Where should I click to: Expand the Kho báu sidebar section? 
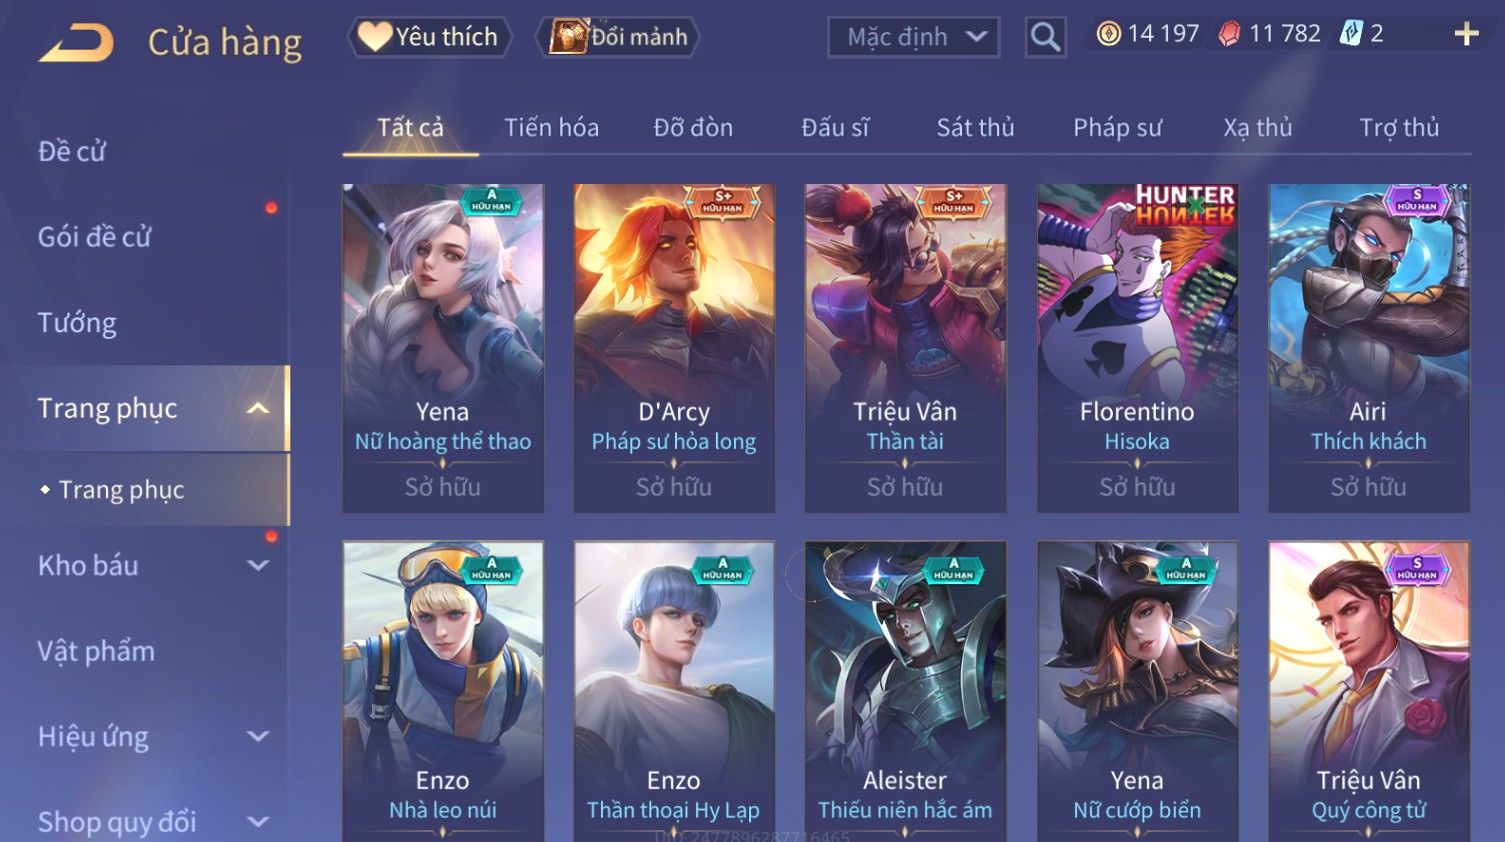(258, 565)
